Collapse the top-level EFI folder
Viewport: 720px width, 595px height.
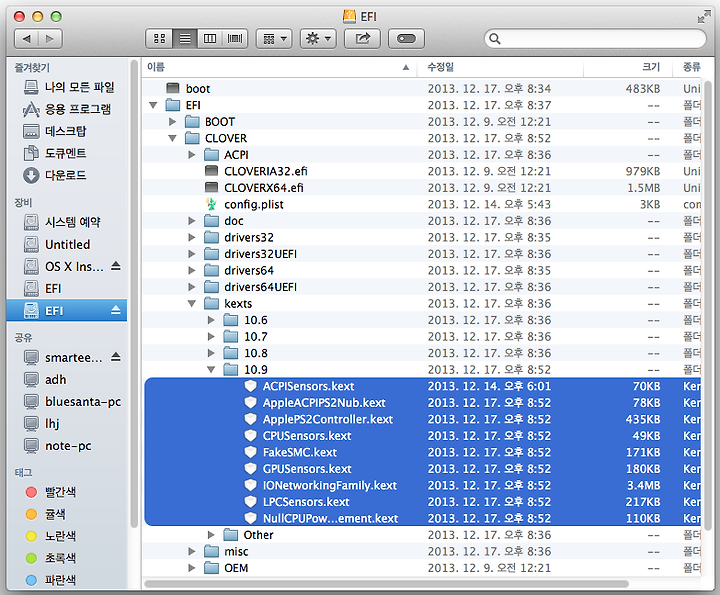pyautogui.click(x=153, y=105)
